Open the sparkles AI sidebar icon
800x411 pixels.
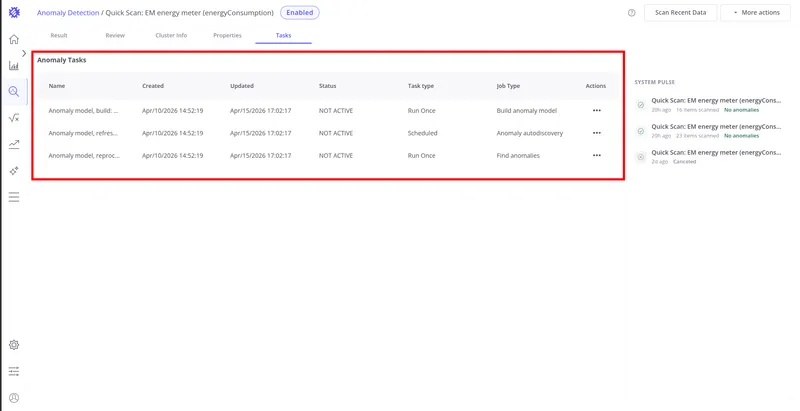[14, 171]
